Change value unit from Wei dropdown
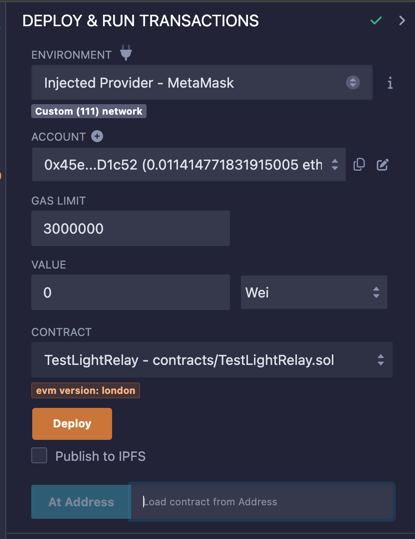The image size is (415, 539). click(314, 292)
